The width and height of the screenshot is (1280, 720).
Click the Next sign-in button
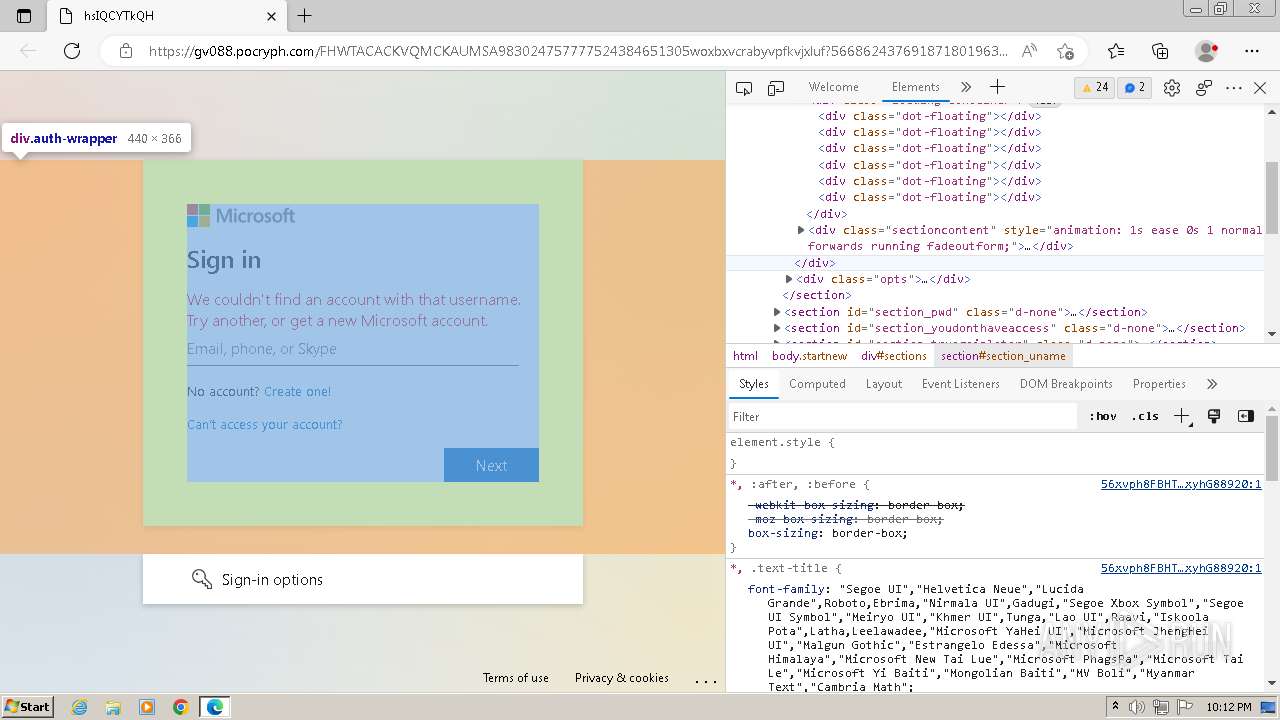pyautogui.click(x=491, y=465)
